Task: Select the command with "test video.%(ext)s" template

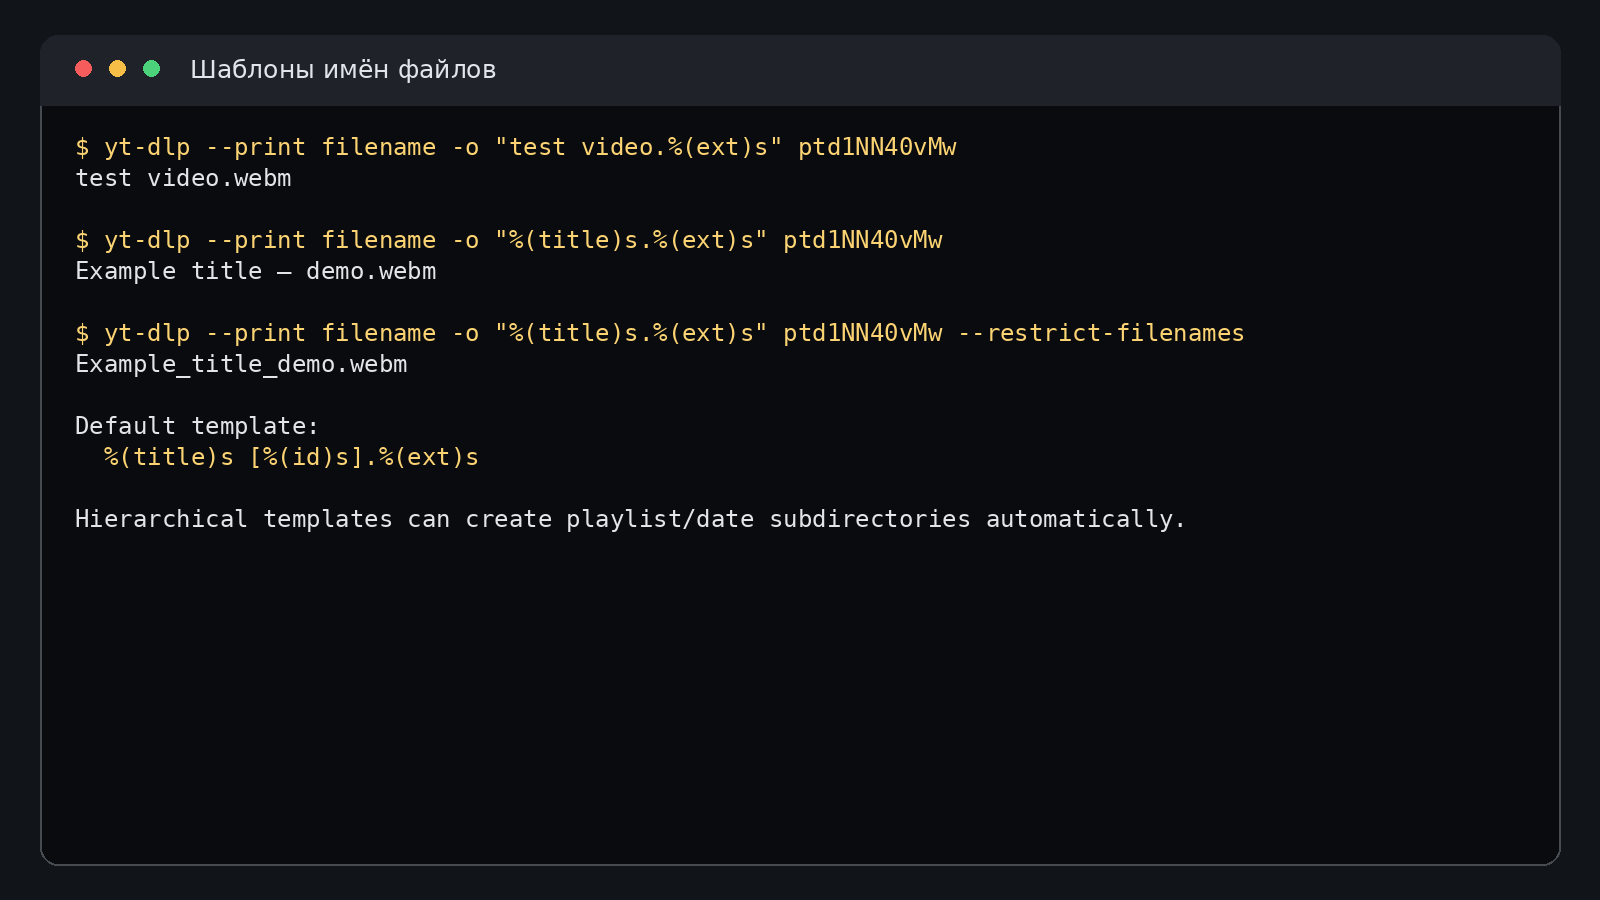Action: [516, 147]
